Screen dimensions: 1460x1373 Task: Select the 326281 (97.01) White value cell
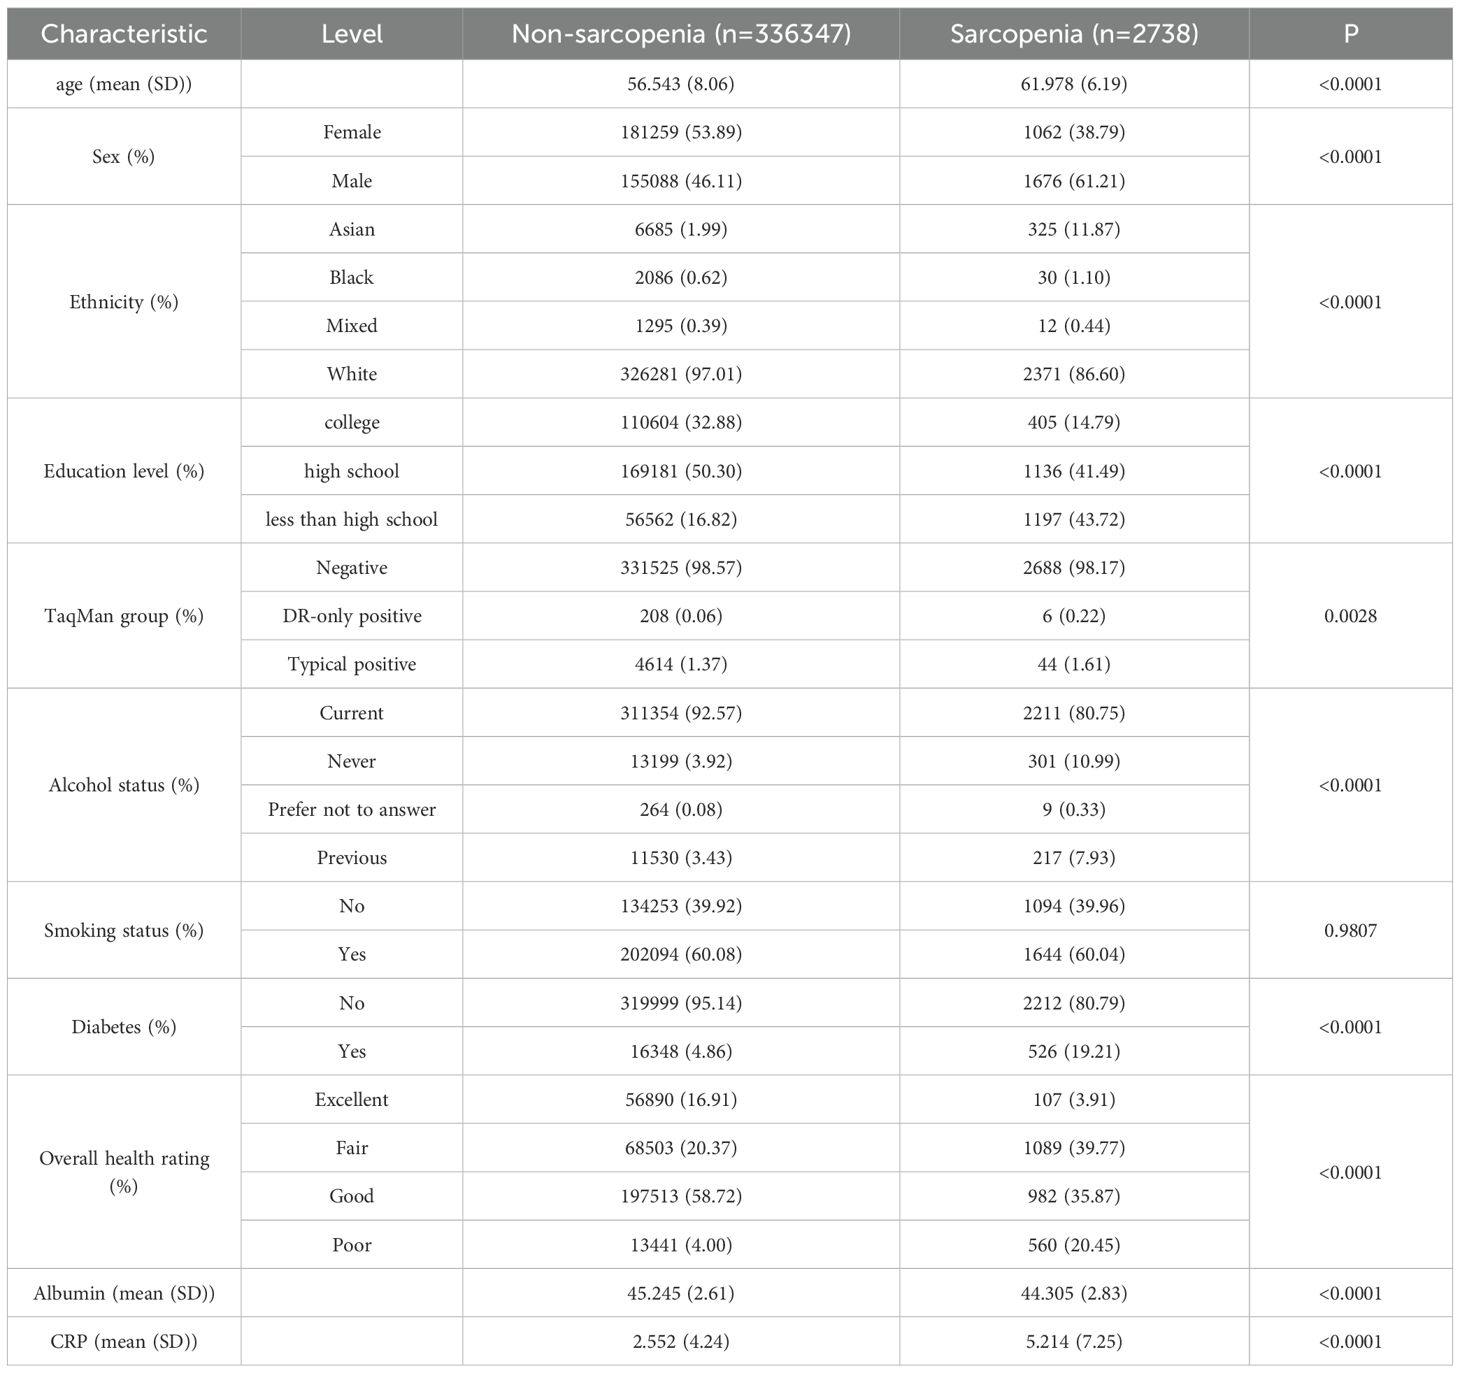click(x=681, y=374)
